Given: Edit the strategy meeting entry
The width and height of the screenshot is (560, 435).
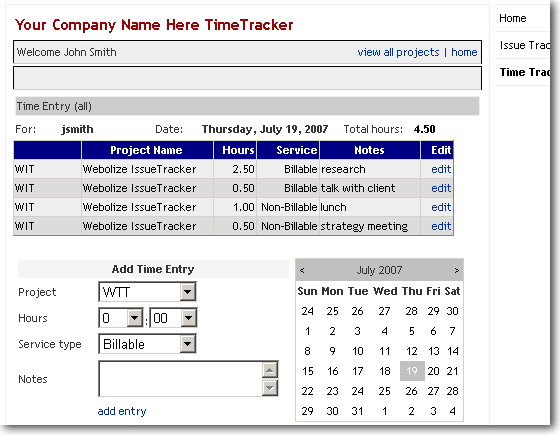Looking at the screenshot, I should click(x=441, y=226).
